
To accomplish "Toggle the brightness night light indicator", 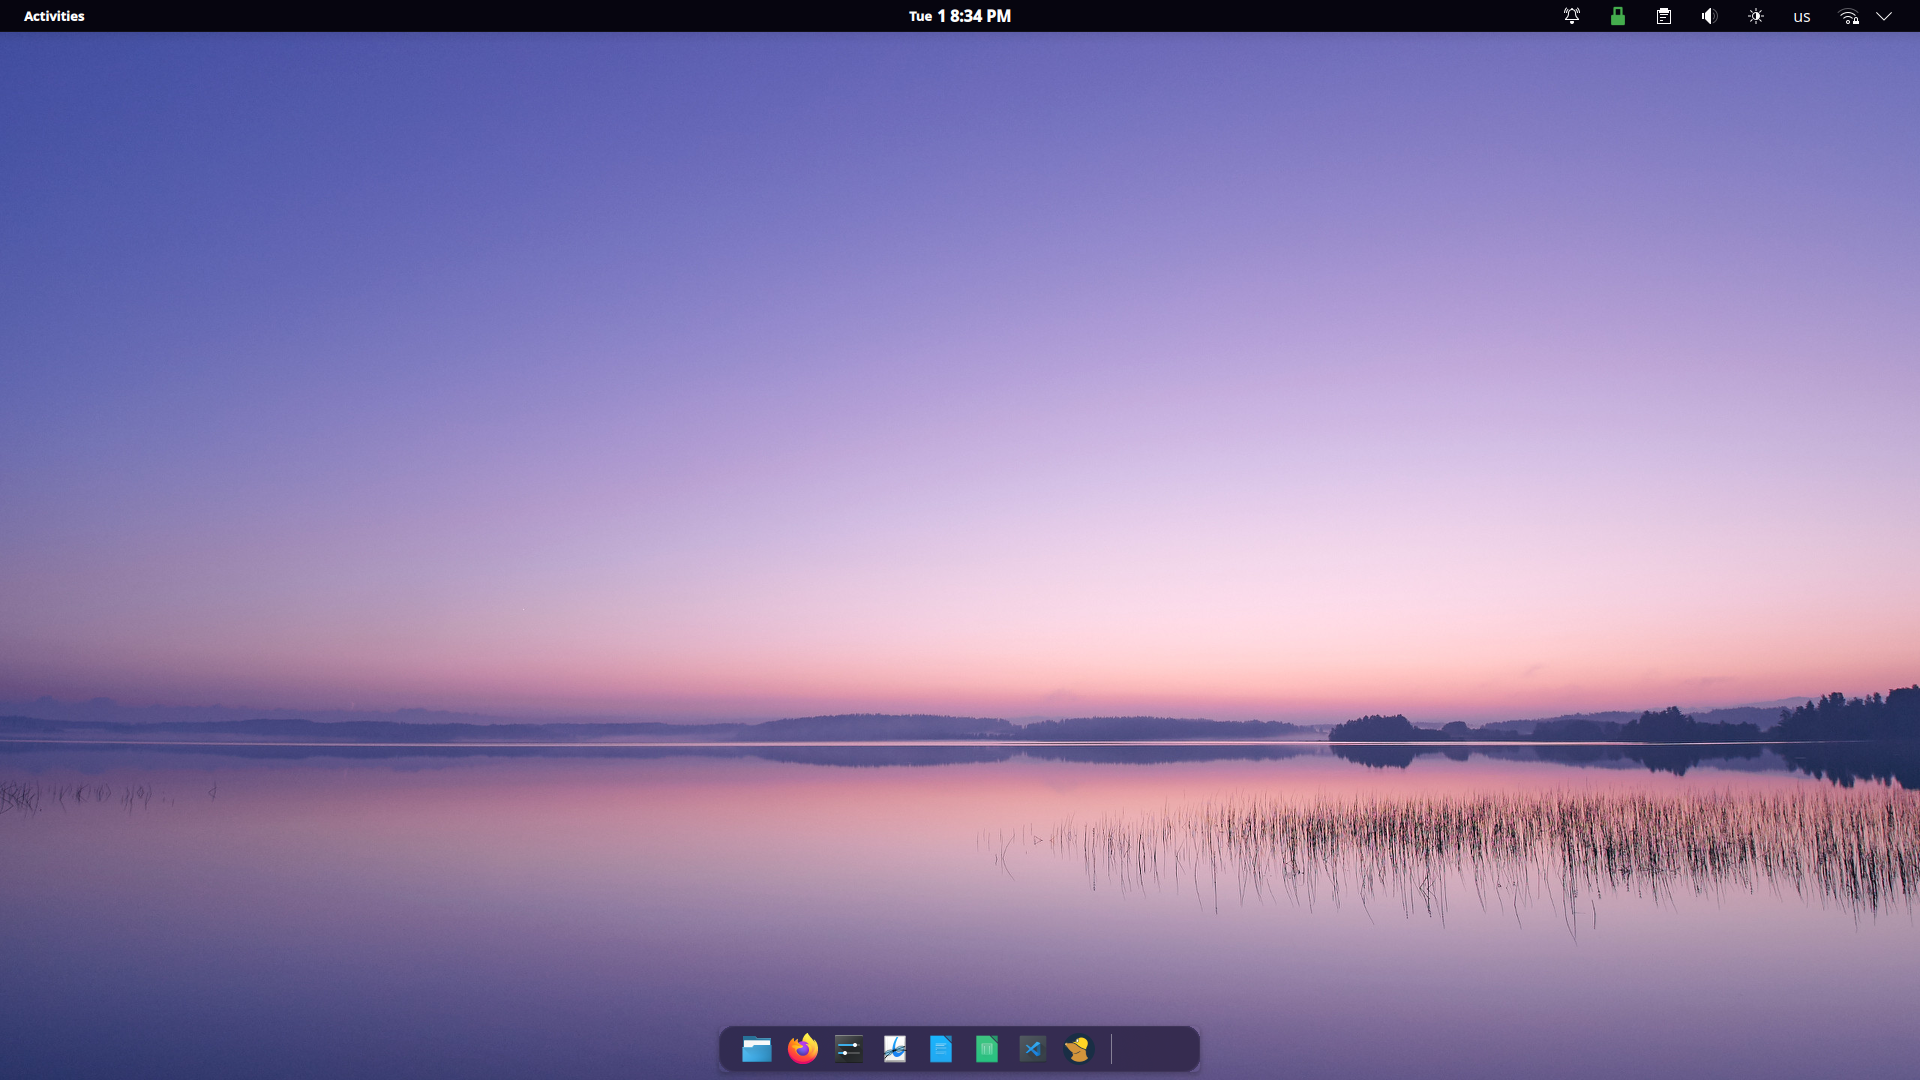I will coord(1756,16).
